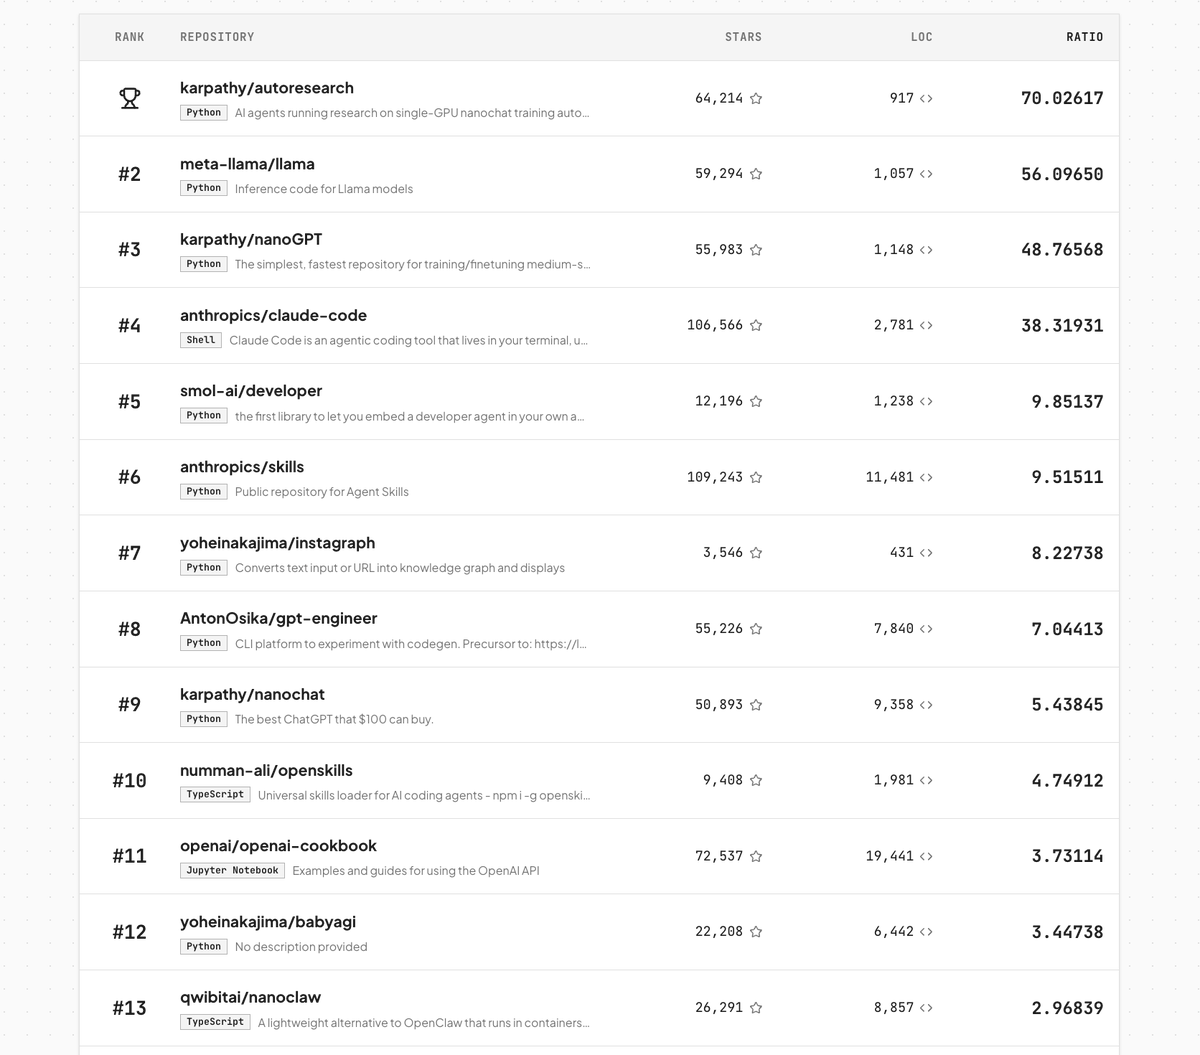
Task: Click the star icon next to smol-ai/developer count
Action: 756,401
